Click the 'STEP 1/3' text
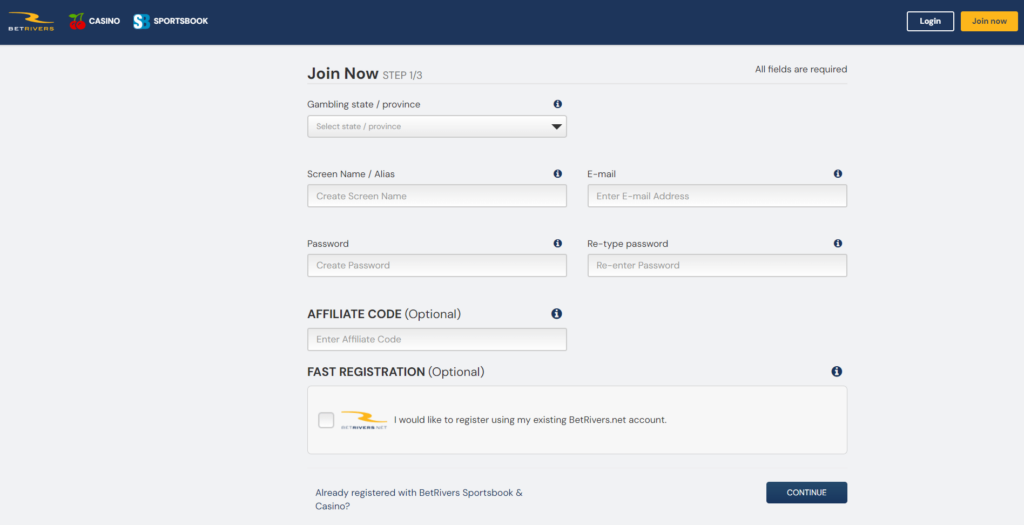 pos(402,76)
